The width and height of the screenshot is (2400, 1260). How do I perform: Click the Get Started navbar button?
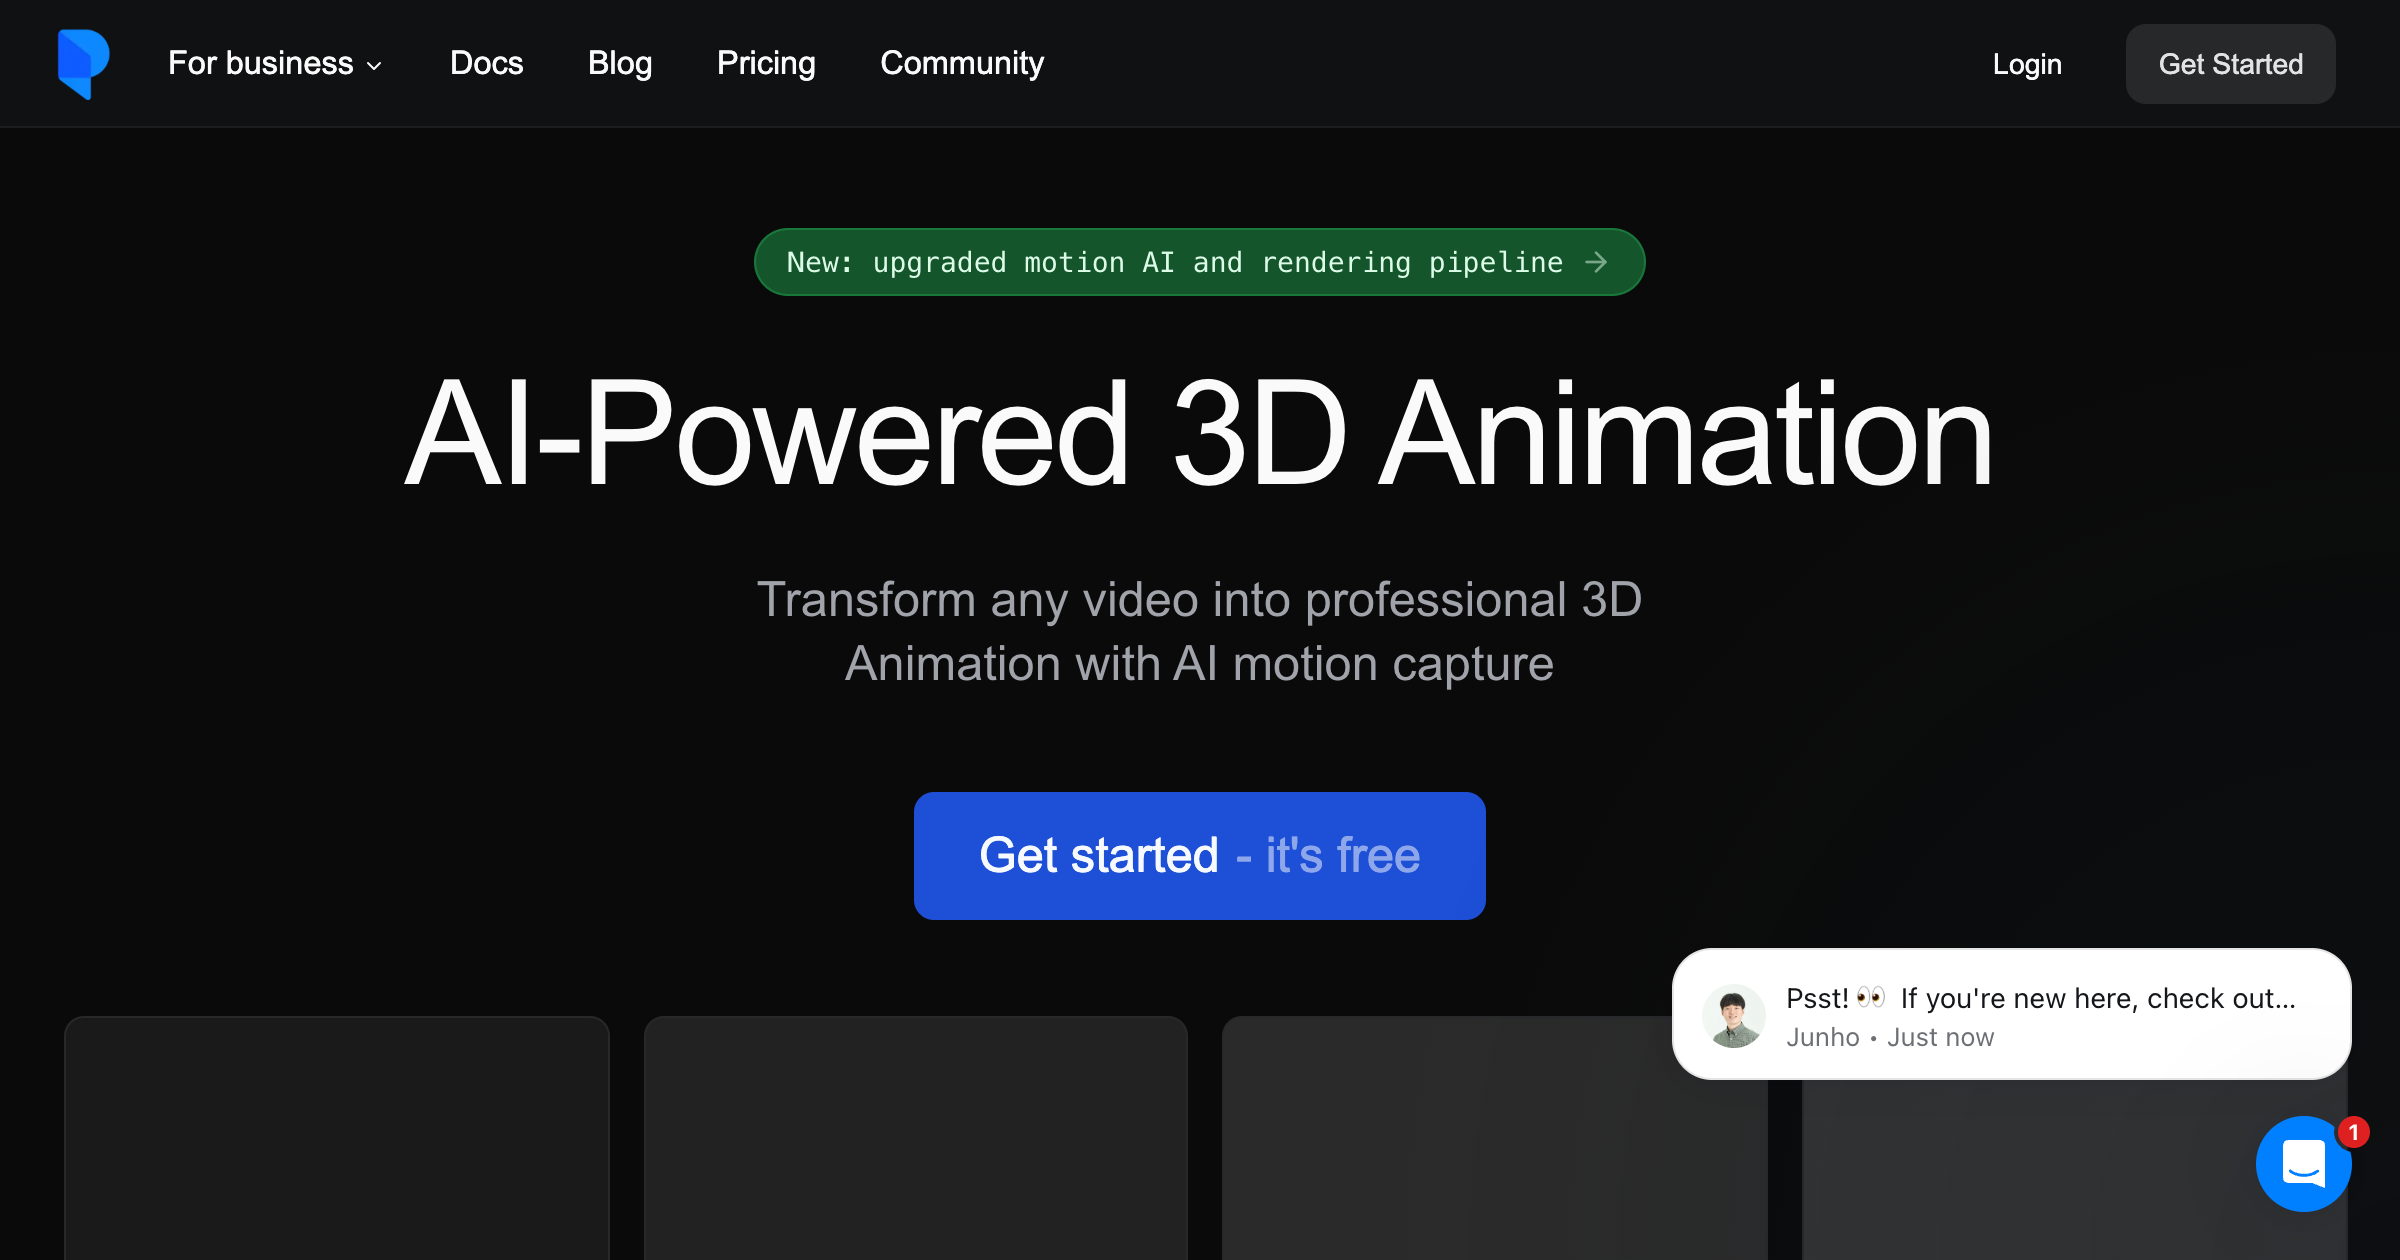pos(2230,64)
